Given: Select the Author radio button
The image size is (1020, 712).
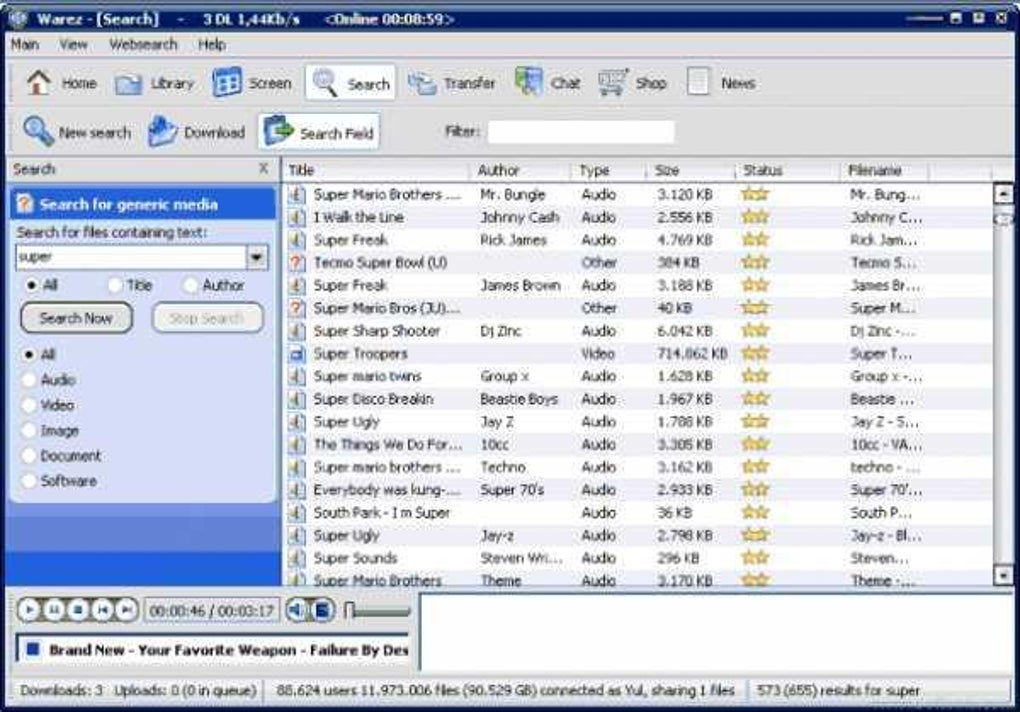Looking at the screenshot, I should [190, 285].
